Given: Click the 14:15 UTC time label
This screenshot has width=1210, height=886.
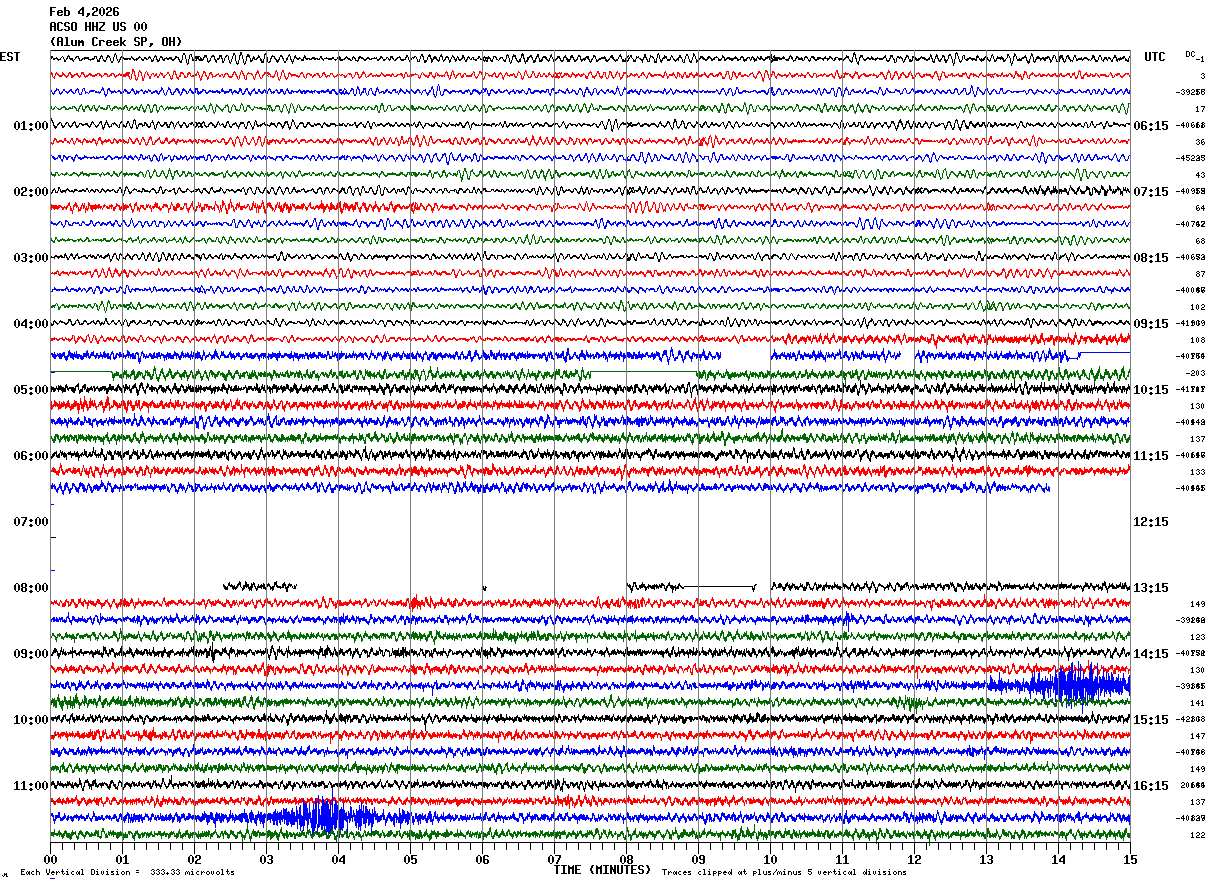Looking at the screenshot, I should click(1151, 654).
